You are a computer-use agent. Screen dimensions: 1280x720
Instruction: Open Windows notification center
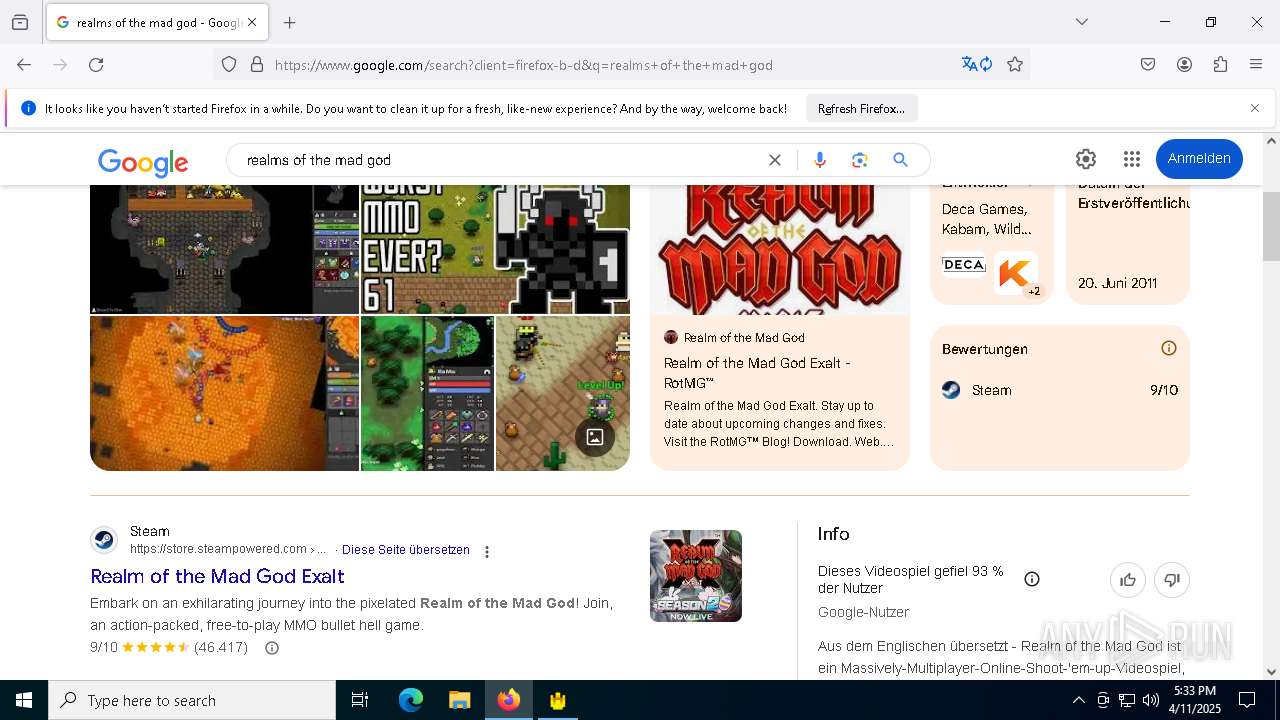[x=1247, y=700]
